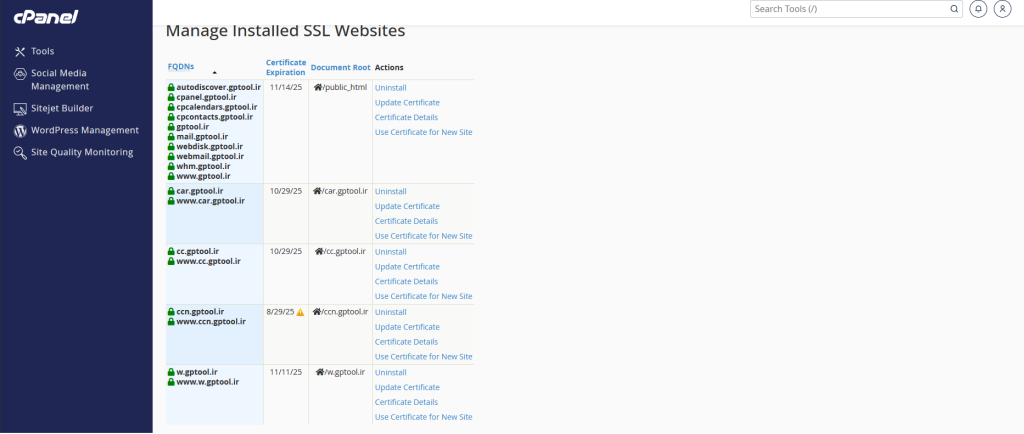This screenshot has width=1024, height=434.
Task: Use /public_html certificate for new site
Action: [x=423, y=132]
